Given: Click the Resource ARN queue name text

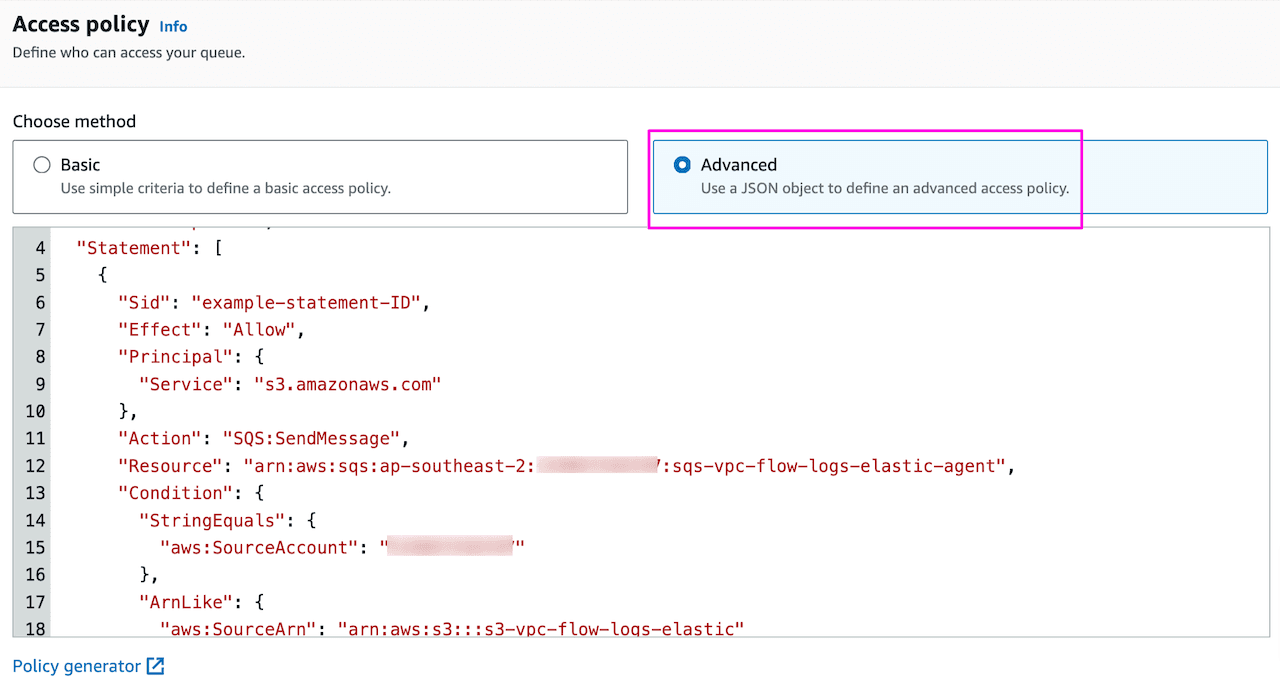Looking at the screenshot, I should (838, 465).
